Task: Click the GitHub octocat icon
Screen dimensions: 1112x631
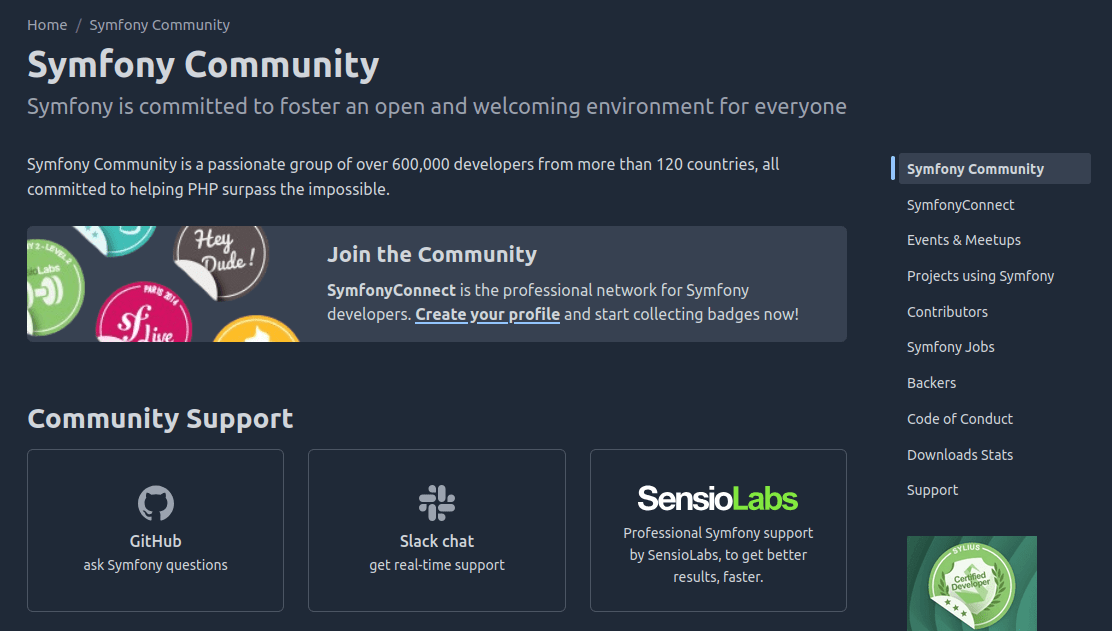Action: click(155, 503)
